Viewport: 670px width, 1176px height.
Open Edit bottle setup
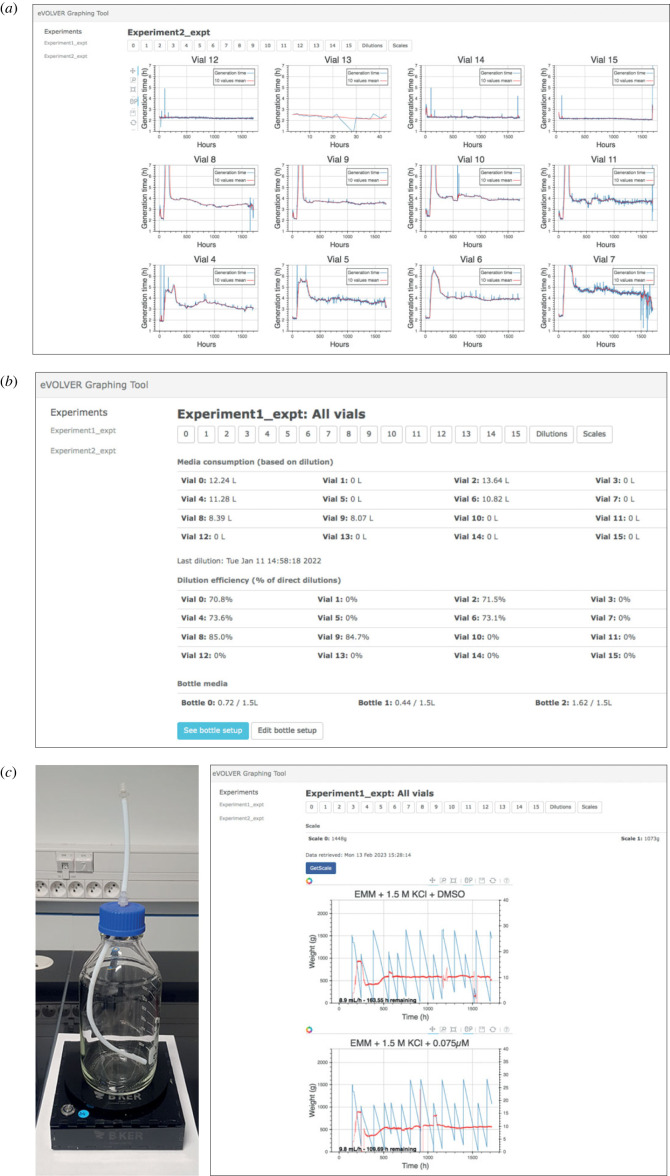tap(287, 730)
